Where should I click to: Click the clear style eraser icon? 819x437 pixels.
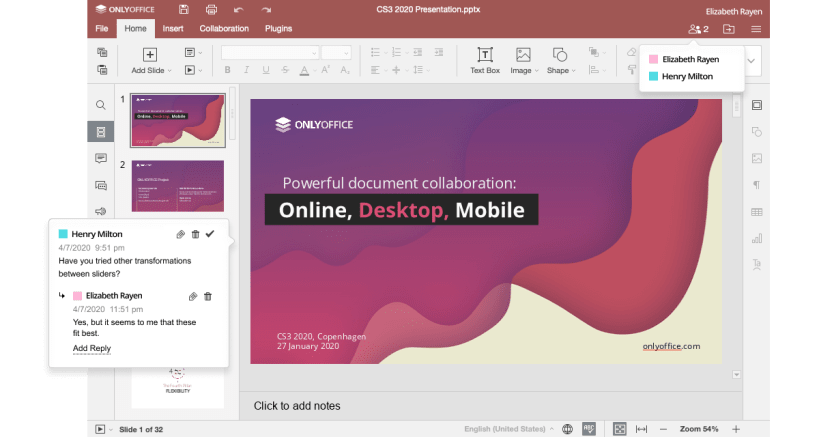(x=631, y=52)
